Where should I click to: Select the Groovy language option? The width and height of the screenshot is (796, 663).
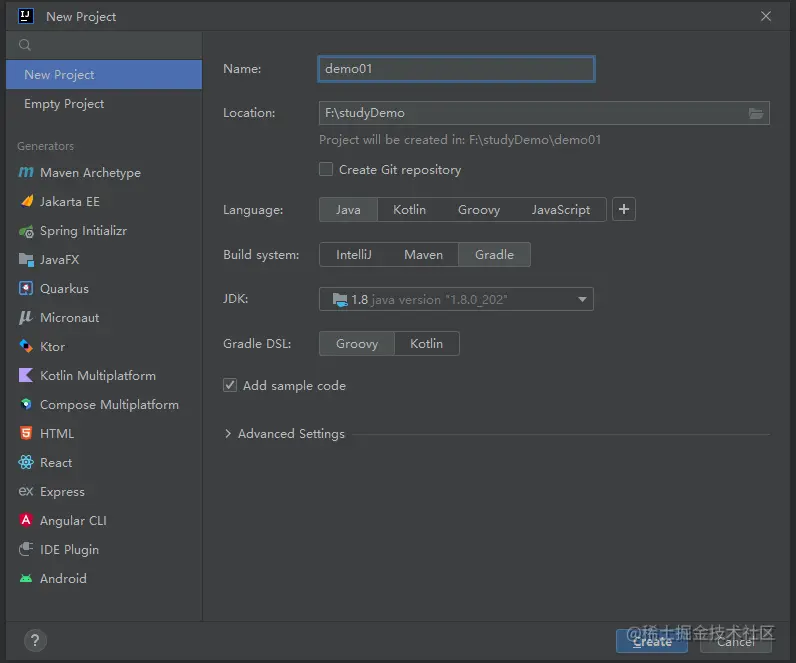(479, 210)
